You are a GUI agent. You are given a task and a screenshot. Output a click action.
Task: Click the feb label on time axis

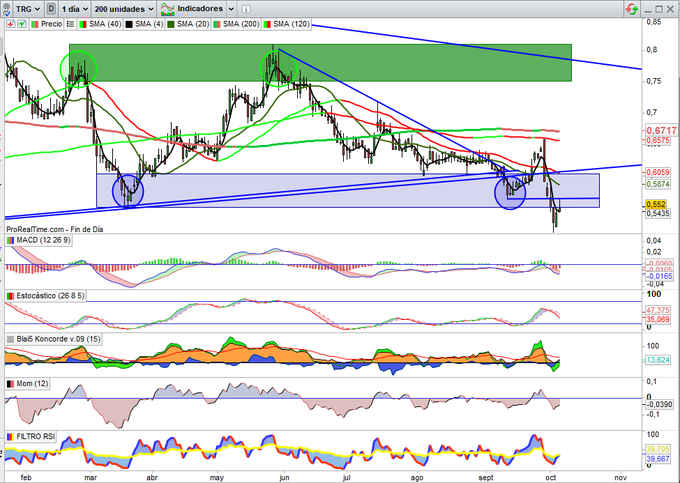coord(26,478)
